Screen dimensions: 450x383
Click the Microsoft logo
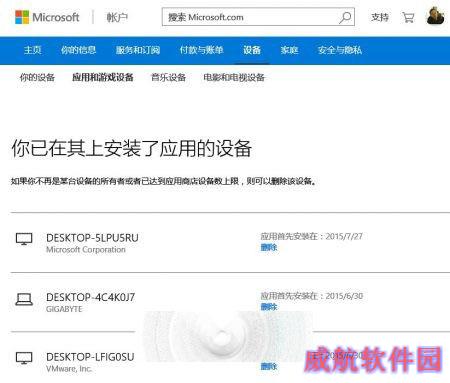tap(47, 17)
